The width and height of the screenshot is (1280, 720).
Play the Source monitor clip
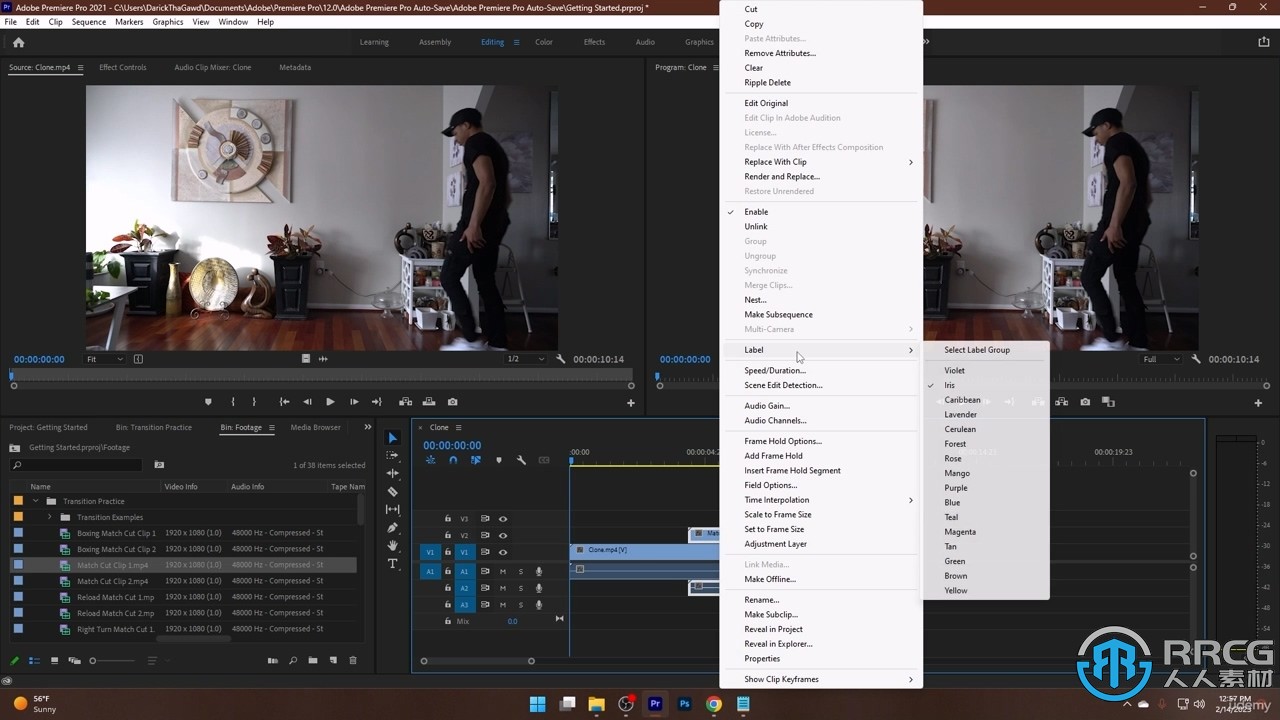tap(330, 402)
